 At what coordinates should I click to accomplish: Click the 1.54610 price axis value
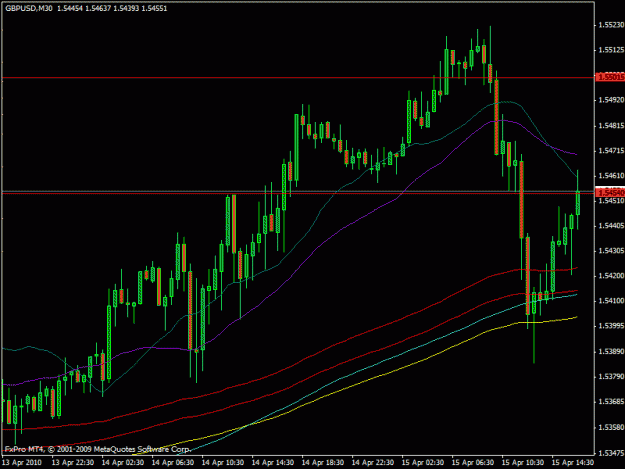pos(611,176)
